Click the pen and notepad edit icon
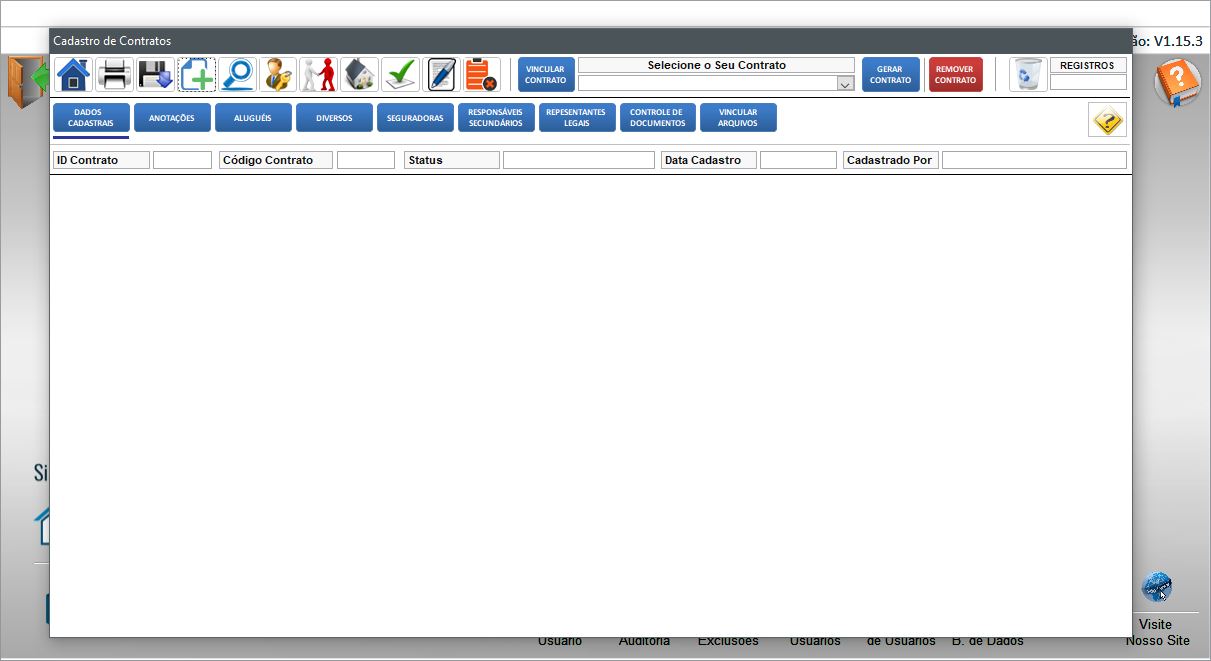This screenshot has height=661, width=1211. pos(441,75)
